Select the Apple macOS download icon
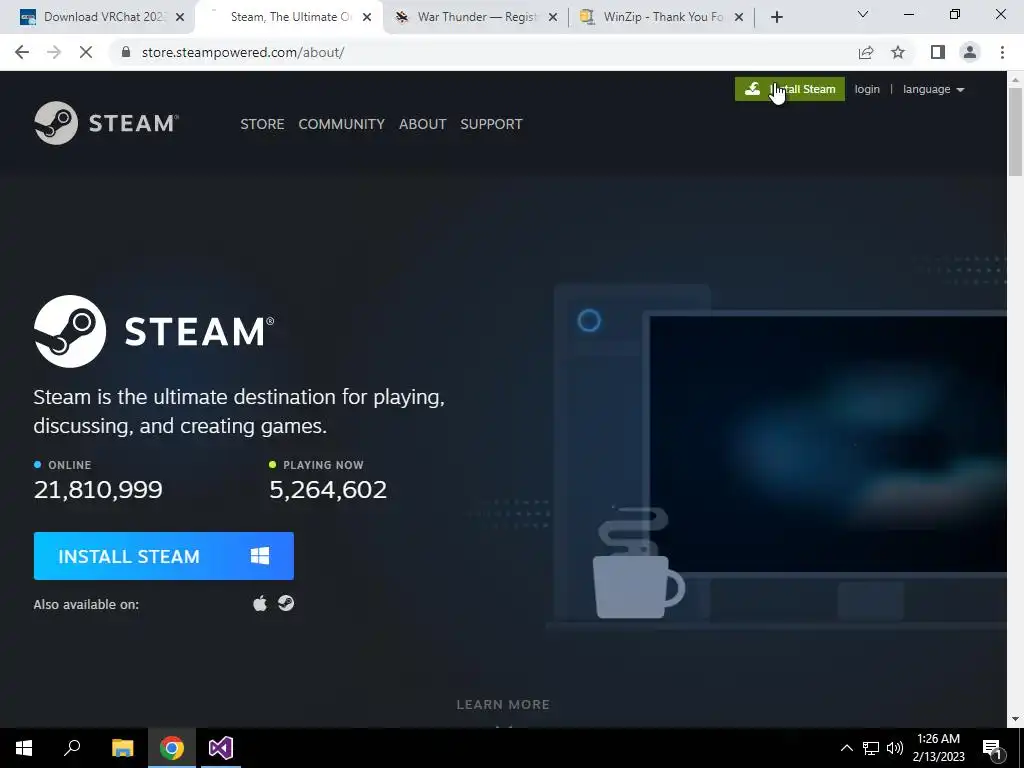This screenshot has height=768, width=1024. click(x=260, y=603)
